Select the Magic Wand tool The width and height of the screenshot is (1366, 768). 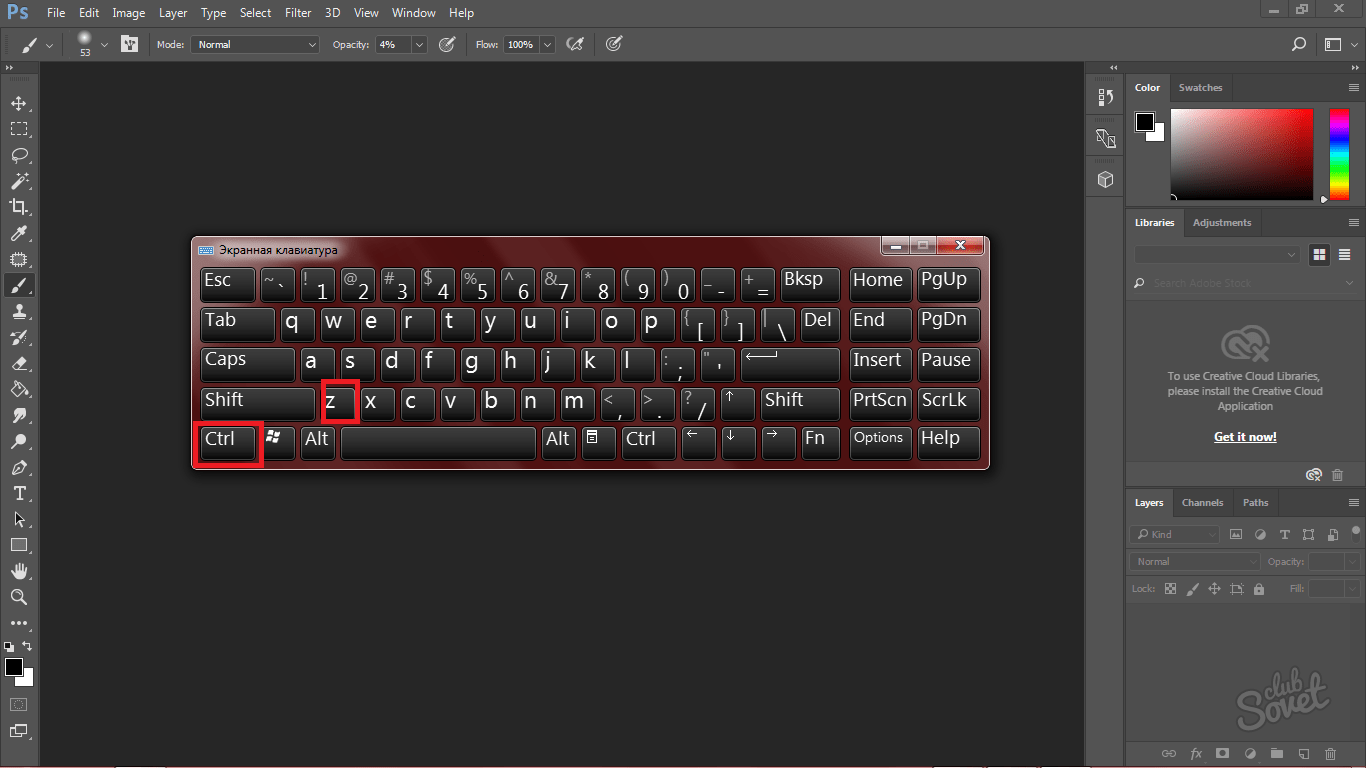tap(19, 181)
